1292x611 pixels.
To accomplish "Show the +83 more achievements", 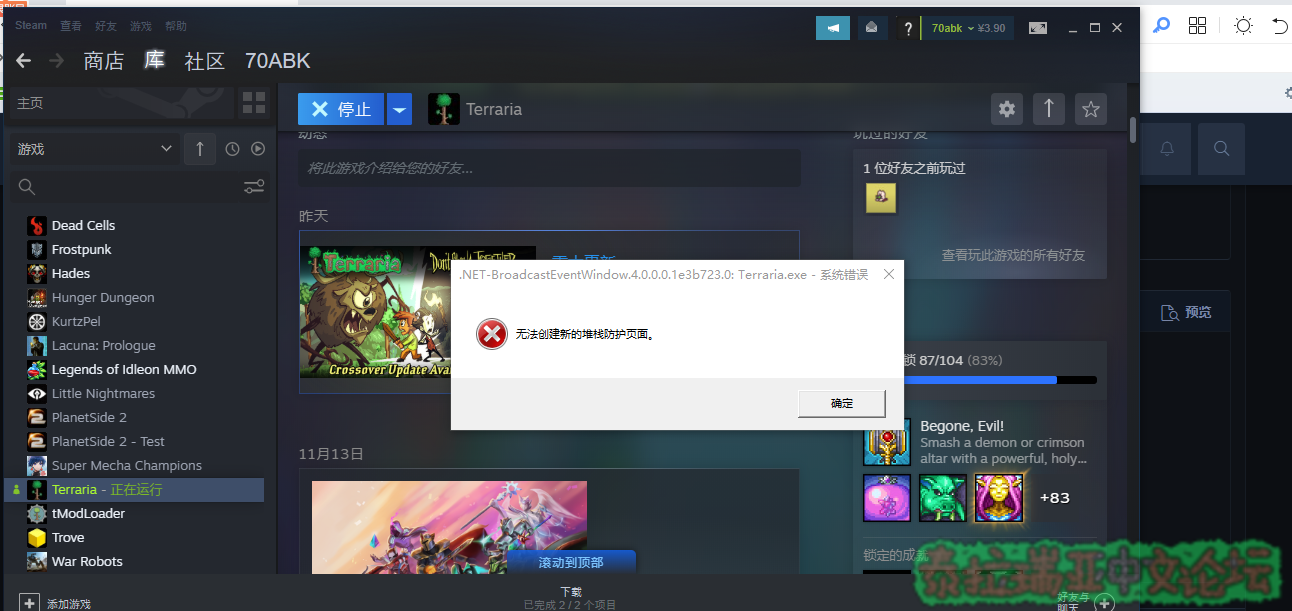I will click(x=1055, y=498).
